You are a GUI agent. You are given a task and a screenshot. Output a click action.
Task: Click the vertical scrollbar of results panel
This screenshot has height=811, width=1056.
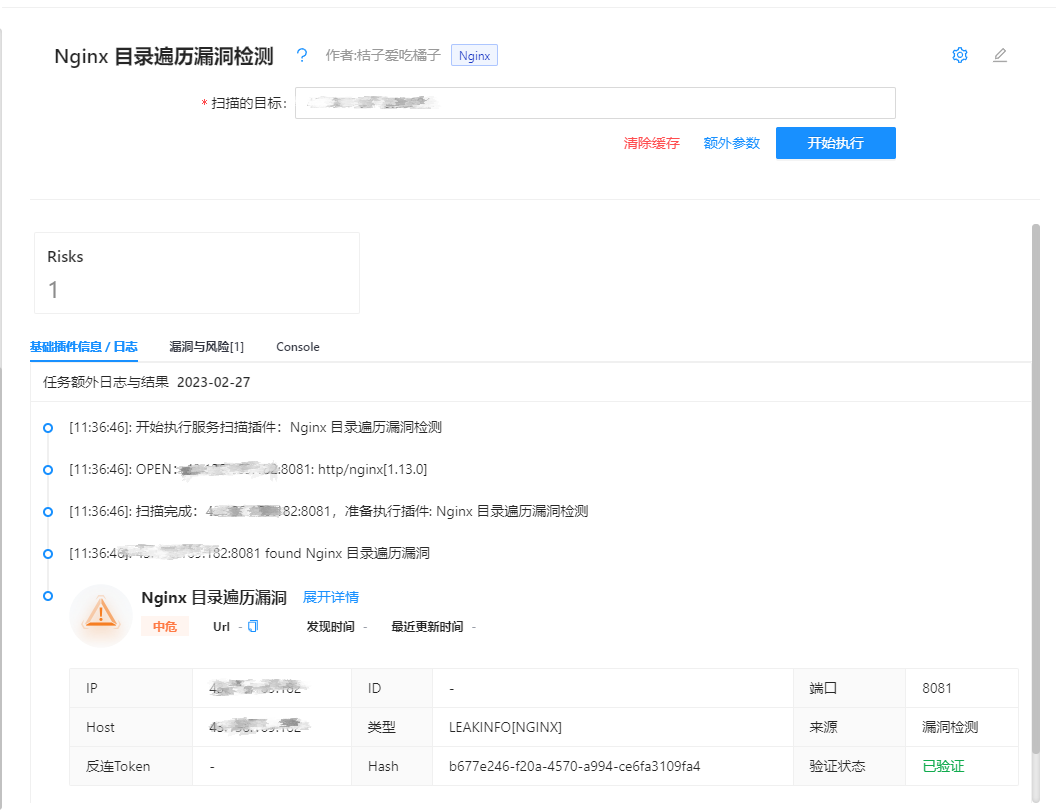(1036, 489)
